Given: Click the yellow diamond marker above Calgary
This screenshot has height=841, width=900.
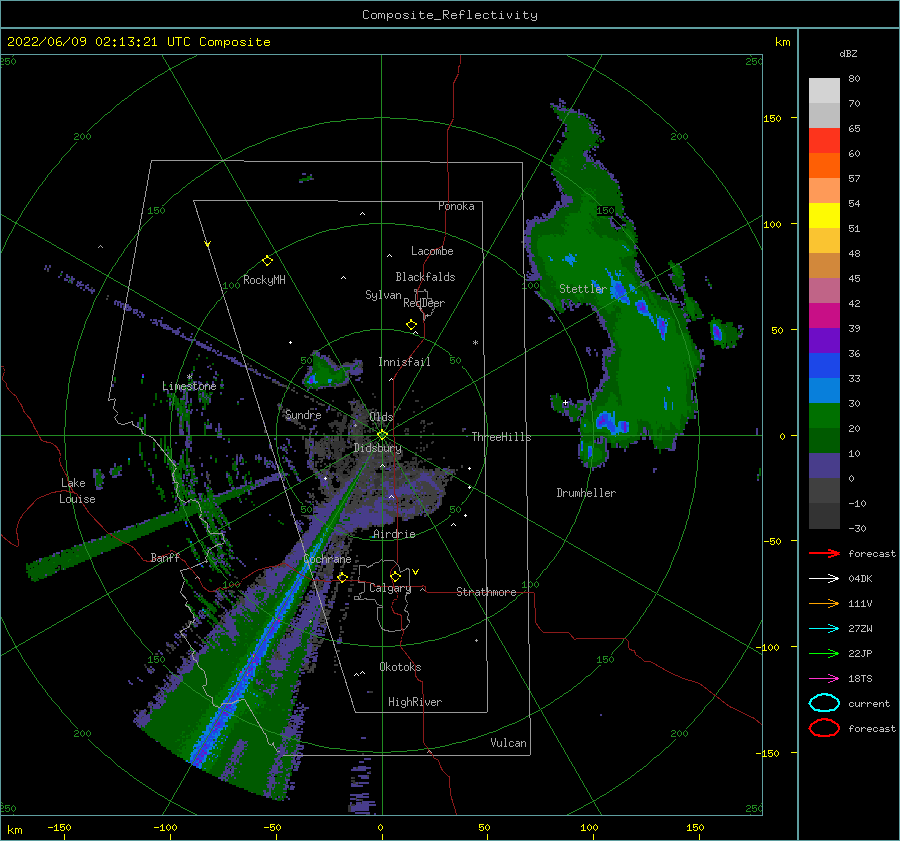Looking at the screenshot, I should (x=395, y=576).
